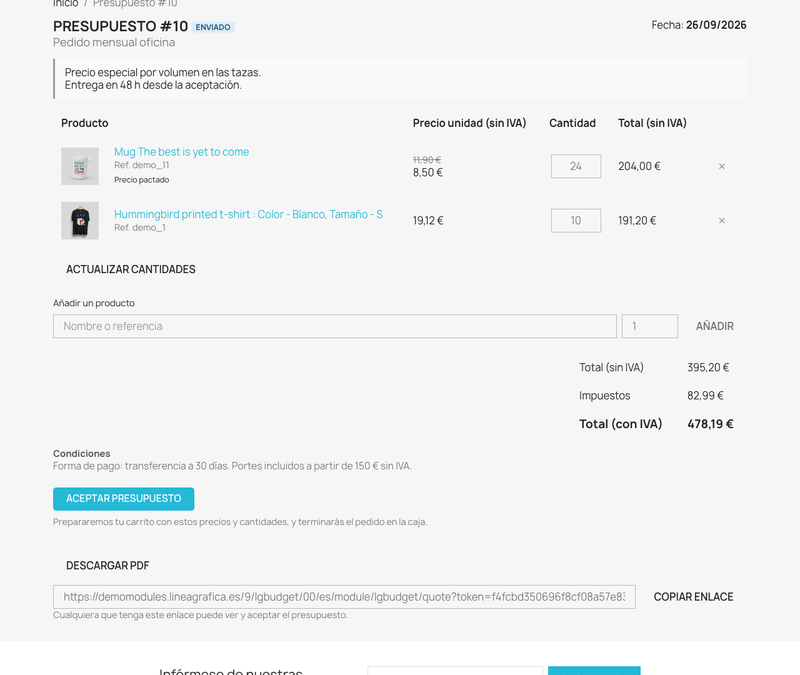This screenshot has width=800, height=675.
Task: Open Hummingbird printed t-shirt link
Action: tap(248, 214)
